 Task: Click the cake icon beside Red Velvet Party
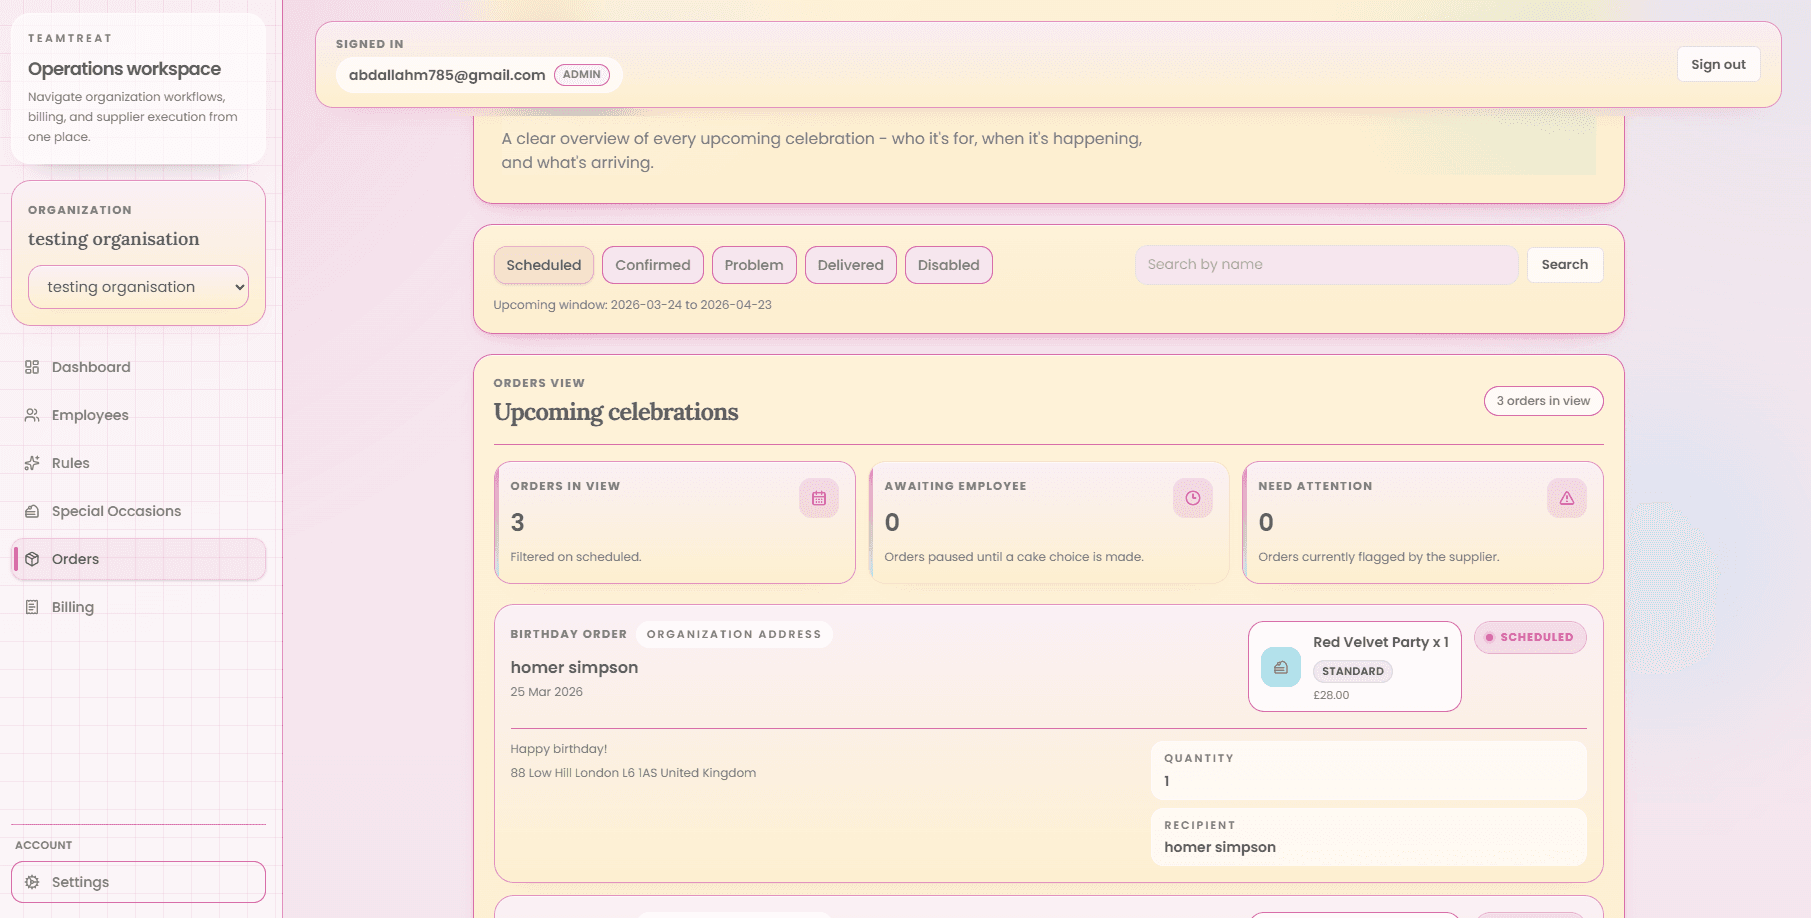1280,667
